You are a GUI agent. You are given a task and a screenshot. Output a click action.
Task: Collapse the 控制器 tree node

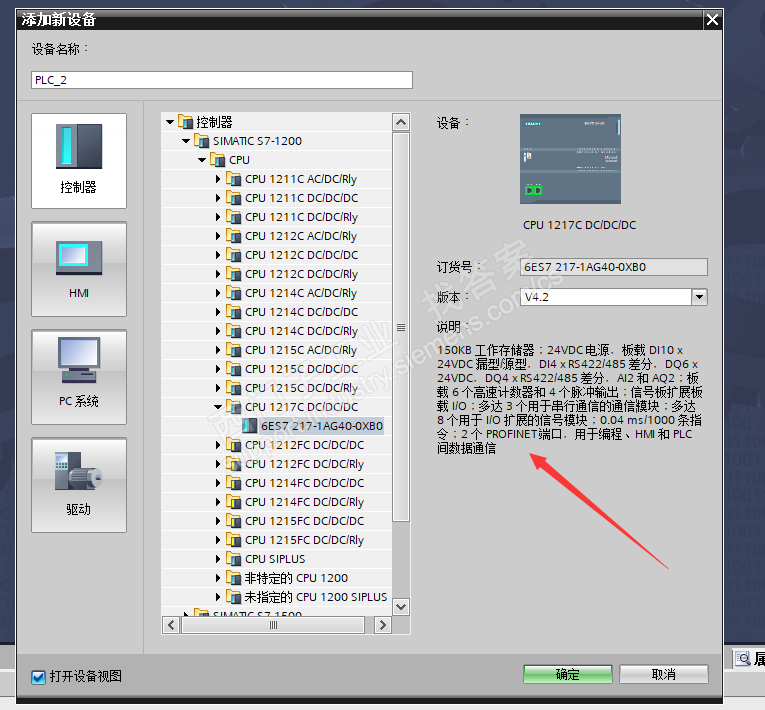170,122
